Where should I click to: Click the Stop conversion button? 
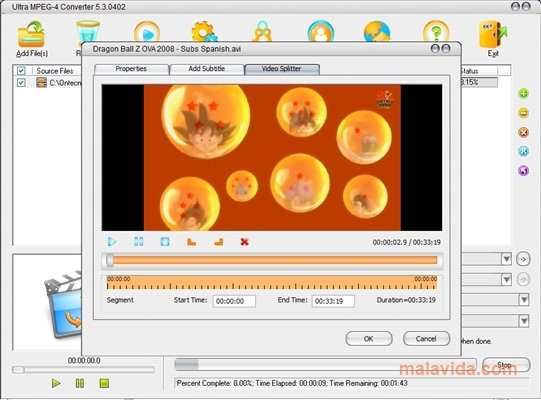click(505, 365)
